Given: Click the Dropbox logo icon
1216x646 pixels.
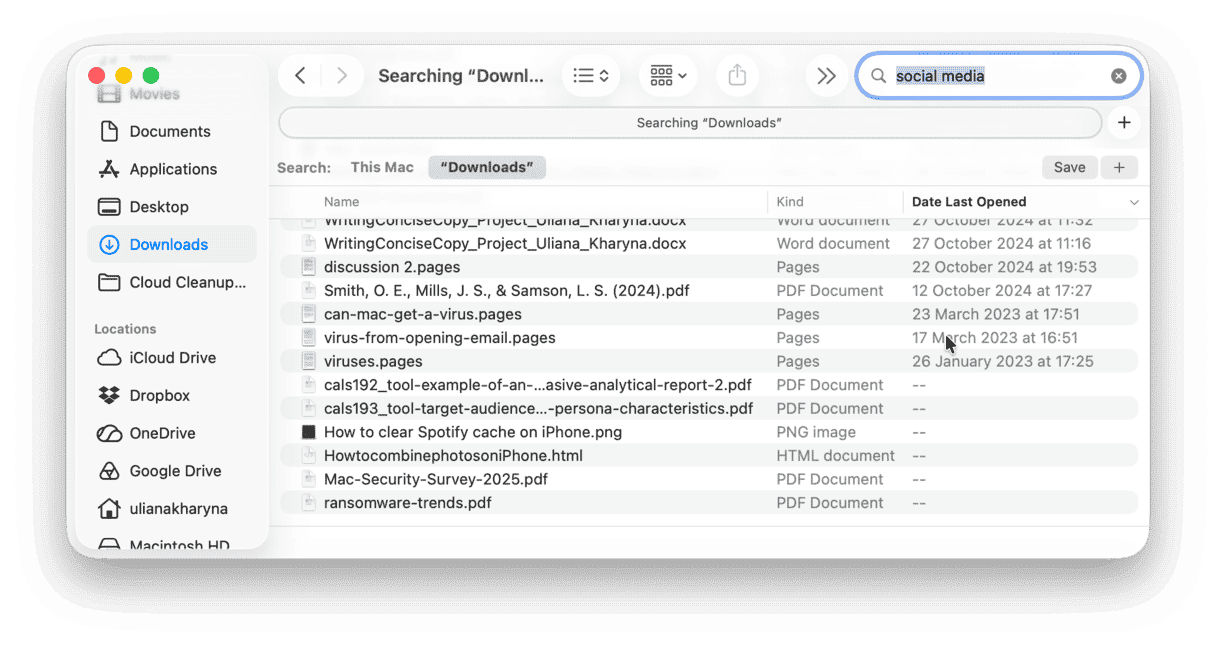Looking at the screenshot, I should [109, 396].
